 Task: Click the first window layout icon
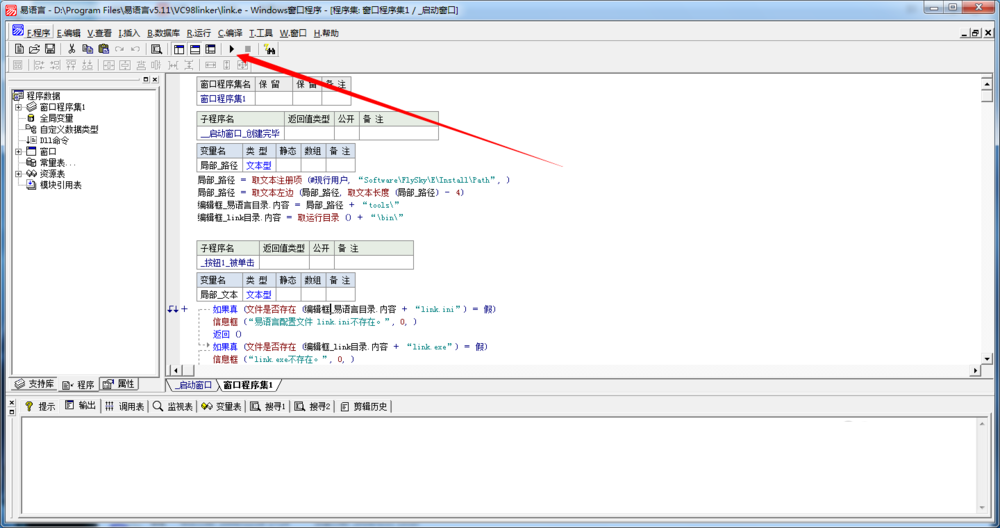pos(179,49)
